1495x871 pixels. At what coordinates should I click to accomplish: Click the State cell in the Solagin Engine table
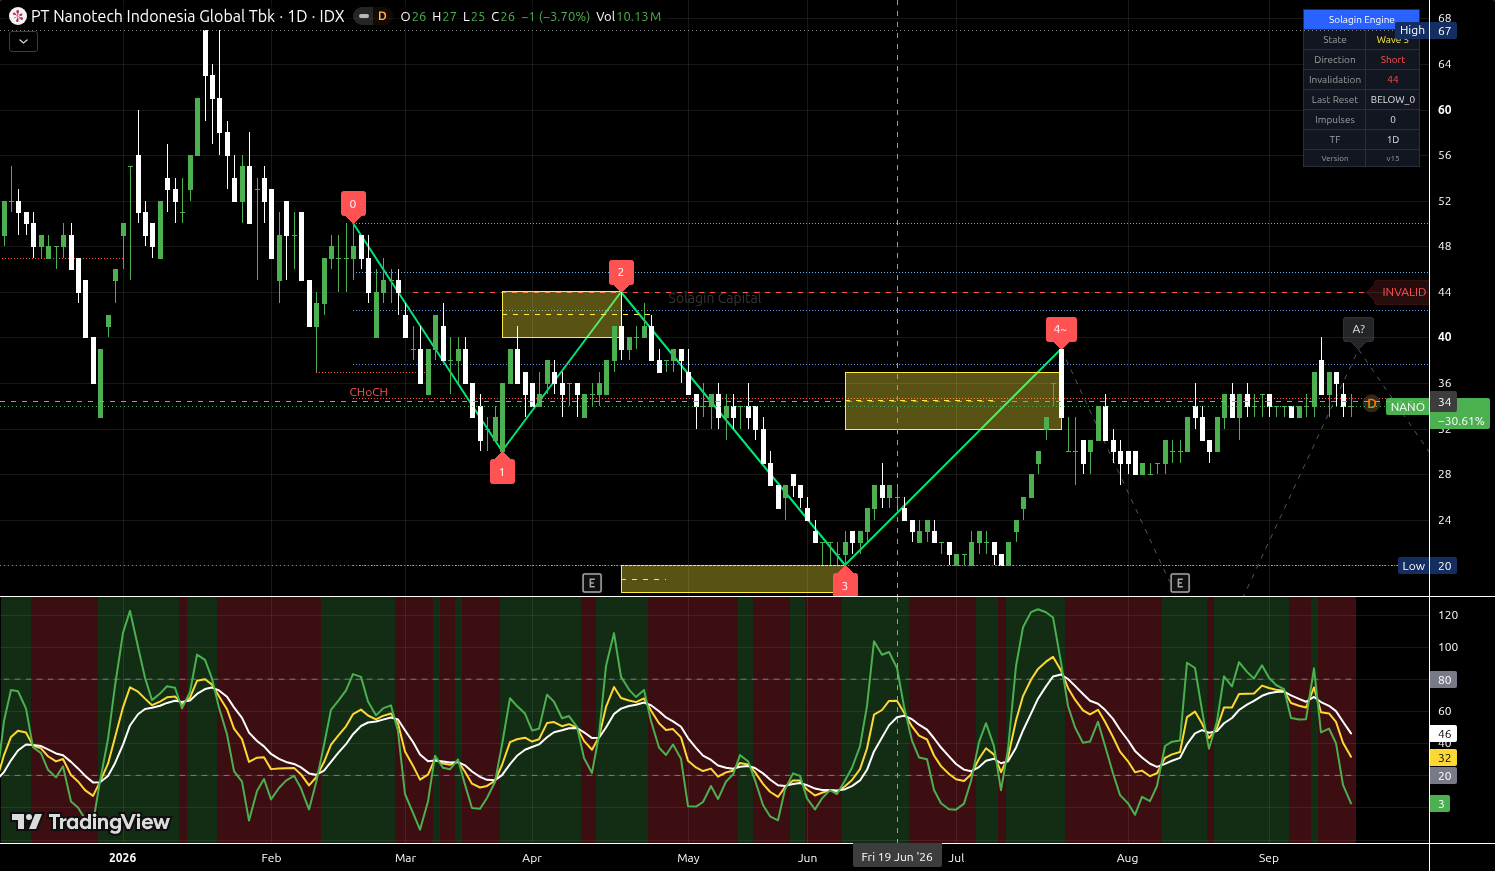[1335, 40]
